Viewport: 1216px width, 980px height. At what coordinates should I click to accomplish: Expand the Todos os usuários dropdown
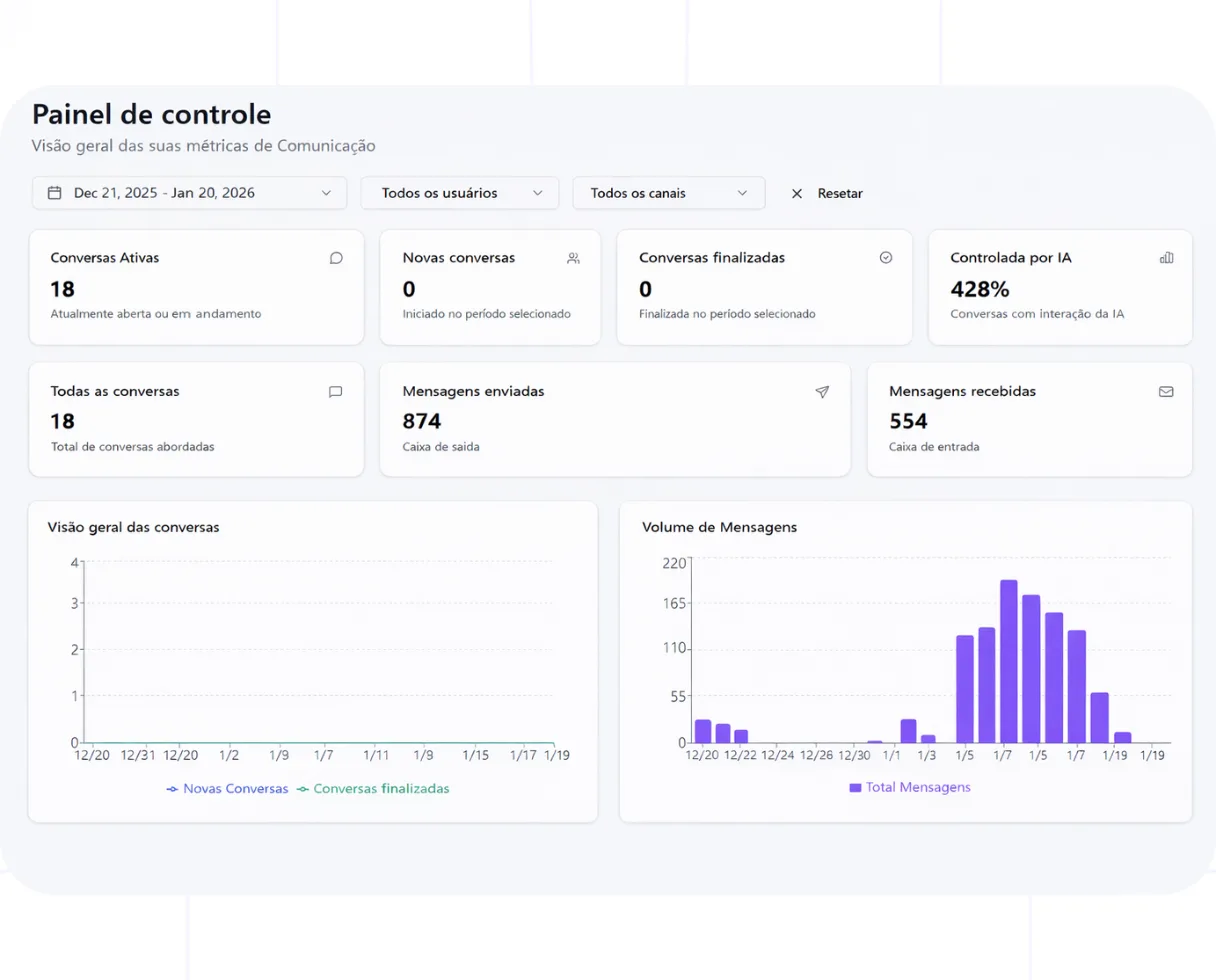click(x=460, y=193)
